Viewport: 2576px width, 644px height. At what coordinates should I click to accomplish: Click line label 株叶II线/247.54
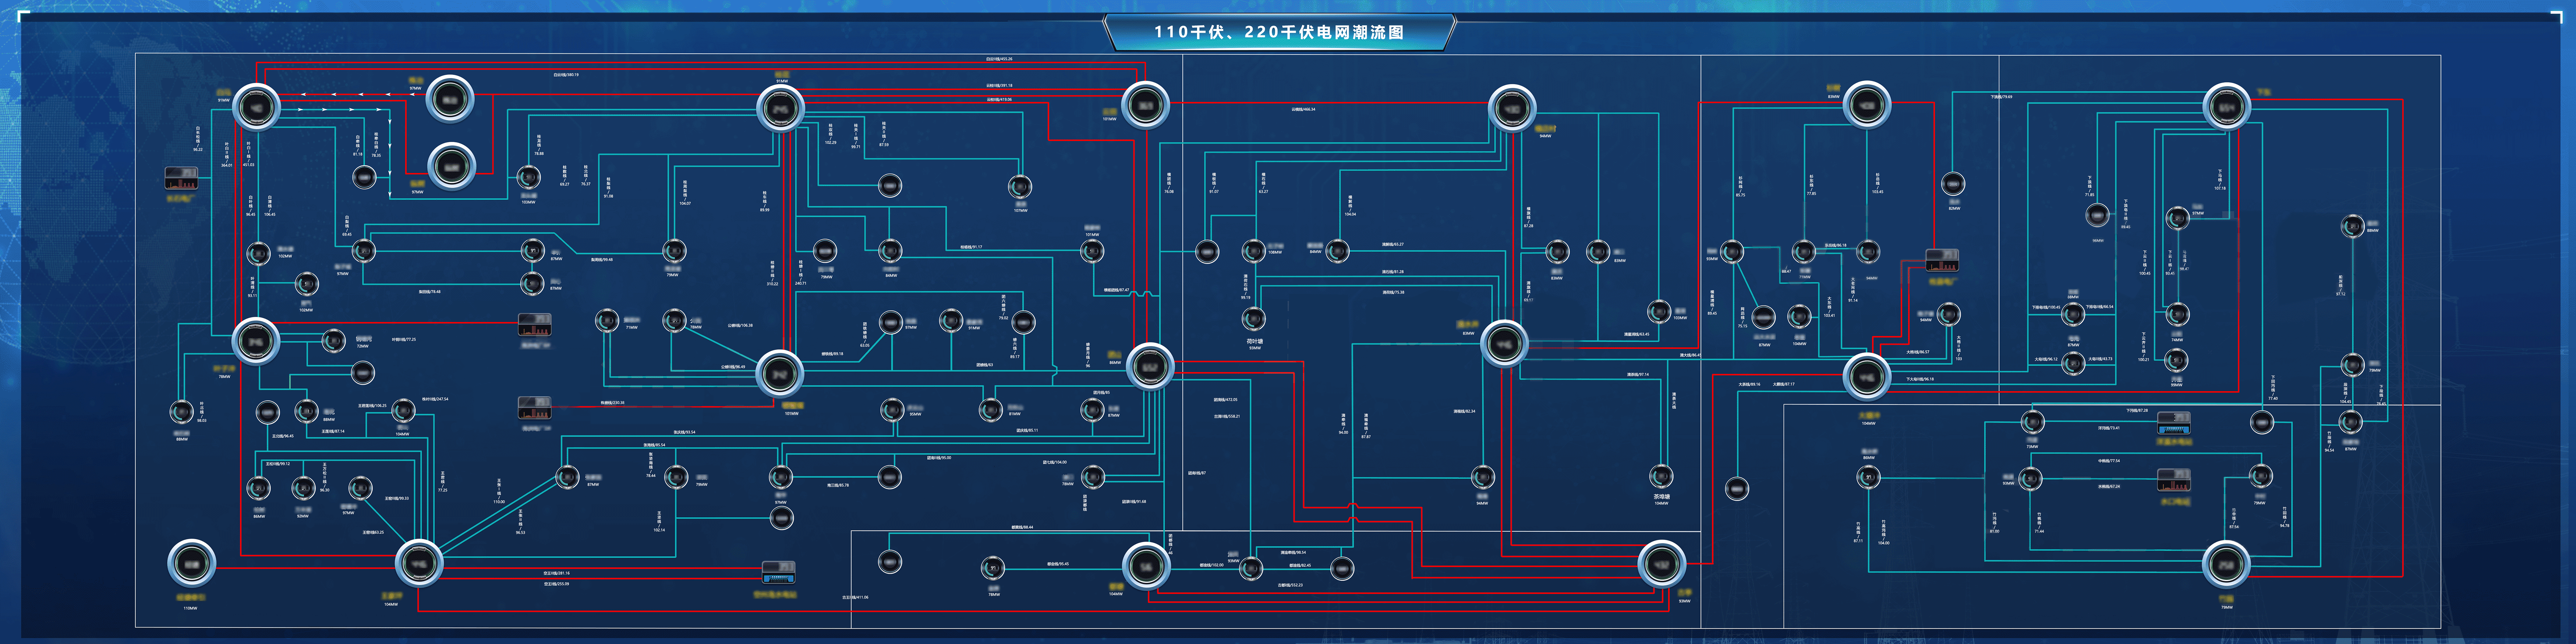point(435,399)
